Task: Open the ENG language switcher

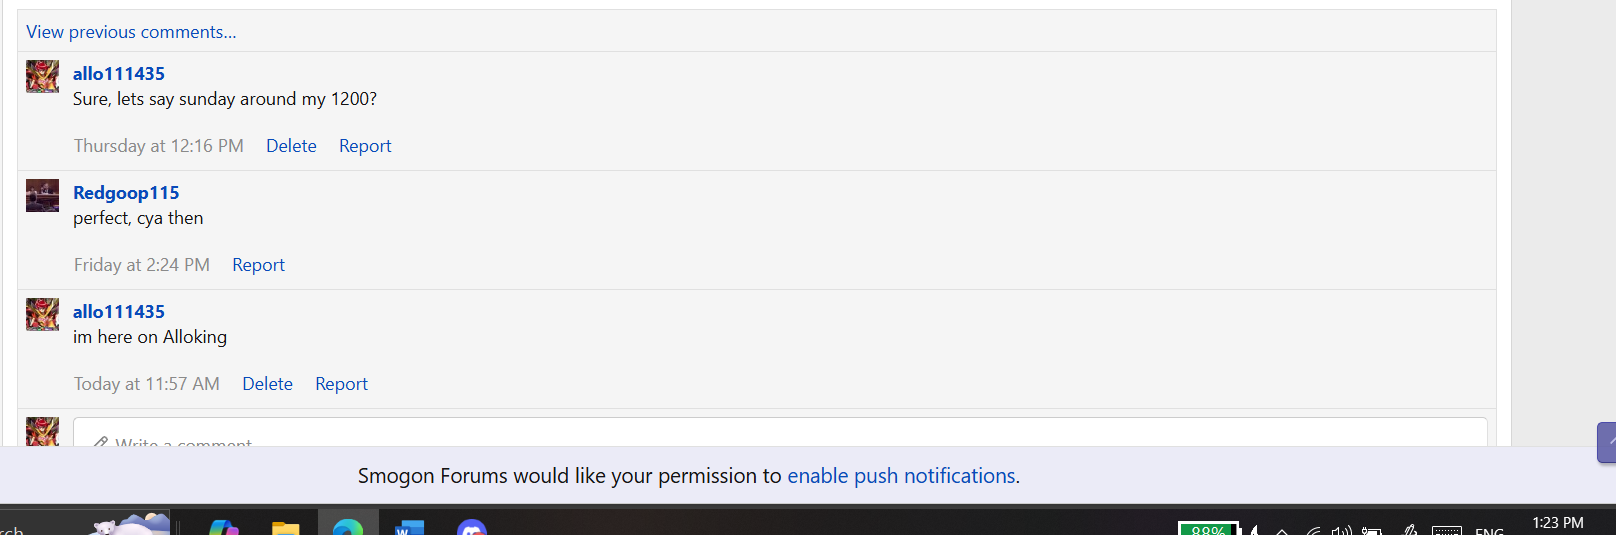Action: point(1489,530)
